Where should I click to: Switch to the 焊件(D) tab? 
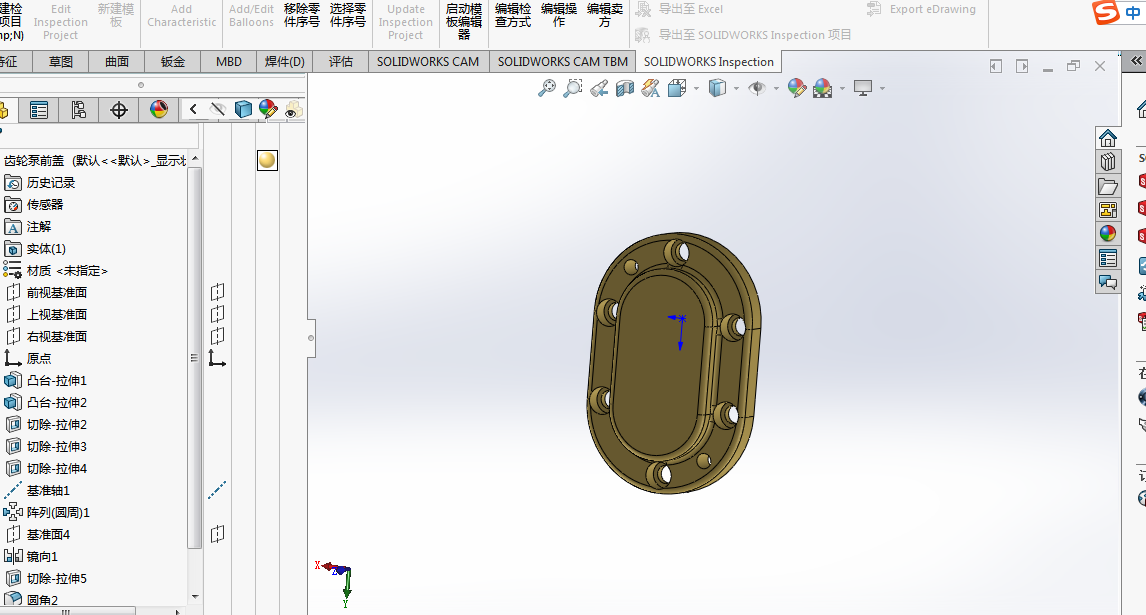tap(284, 61)
